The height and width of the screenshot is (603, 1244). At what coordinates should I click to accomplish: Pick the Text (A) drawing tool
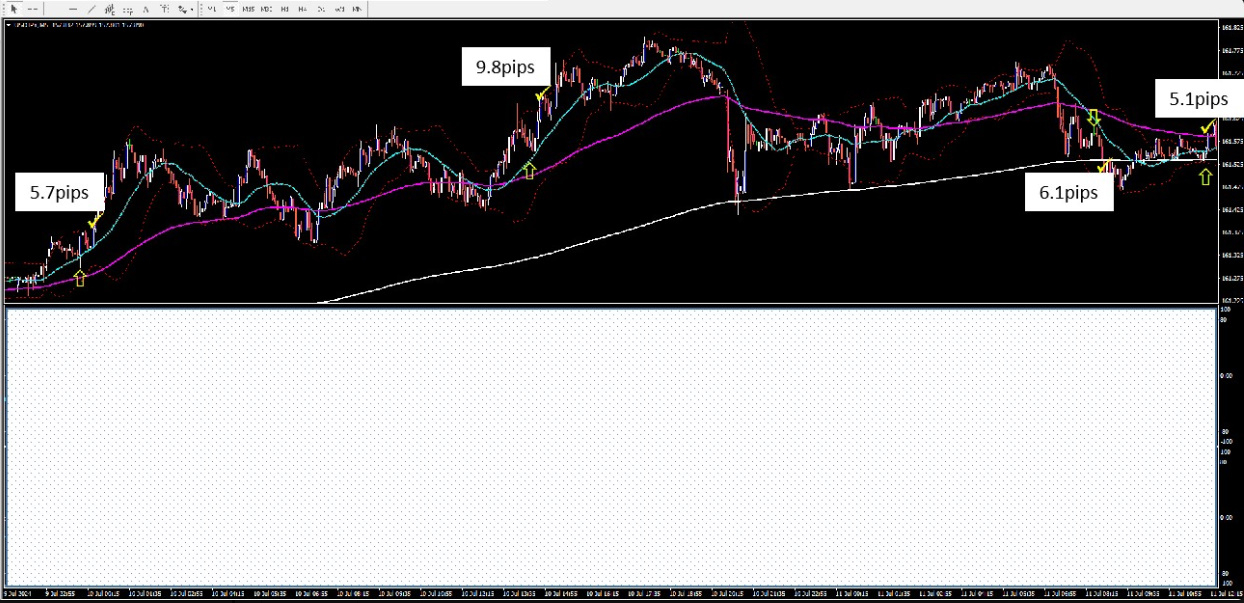(146, 9)
